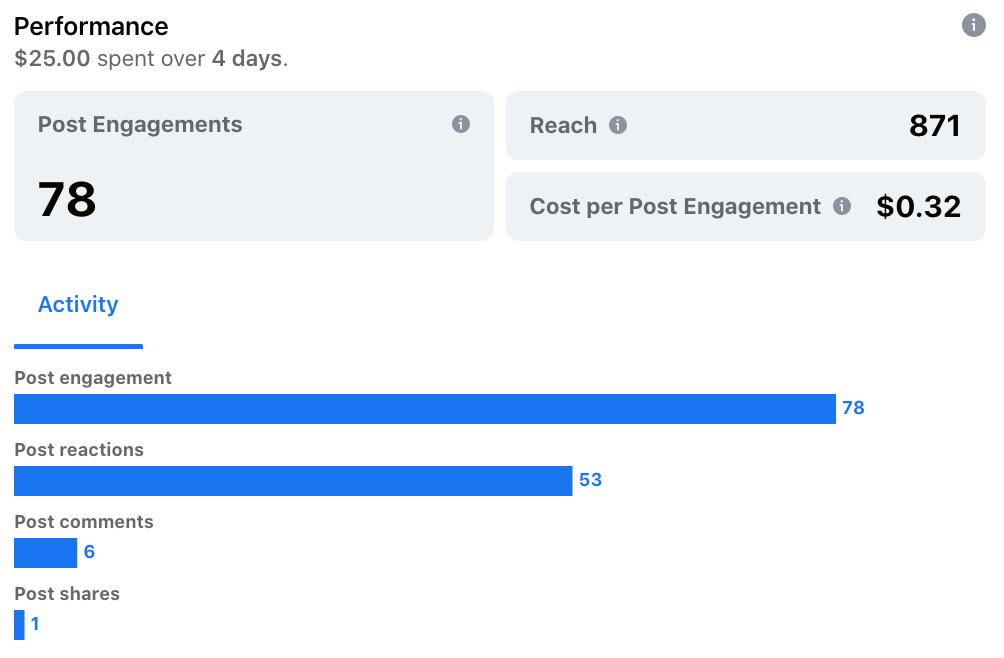Click the large 78 engagements number
This screenshot has width=1004, height=658.
pyautogui.click(x=67, y=199)
